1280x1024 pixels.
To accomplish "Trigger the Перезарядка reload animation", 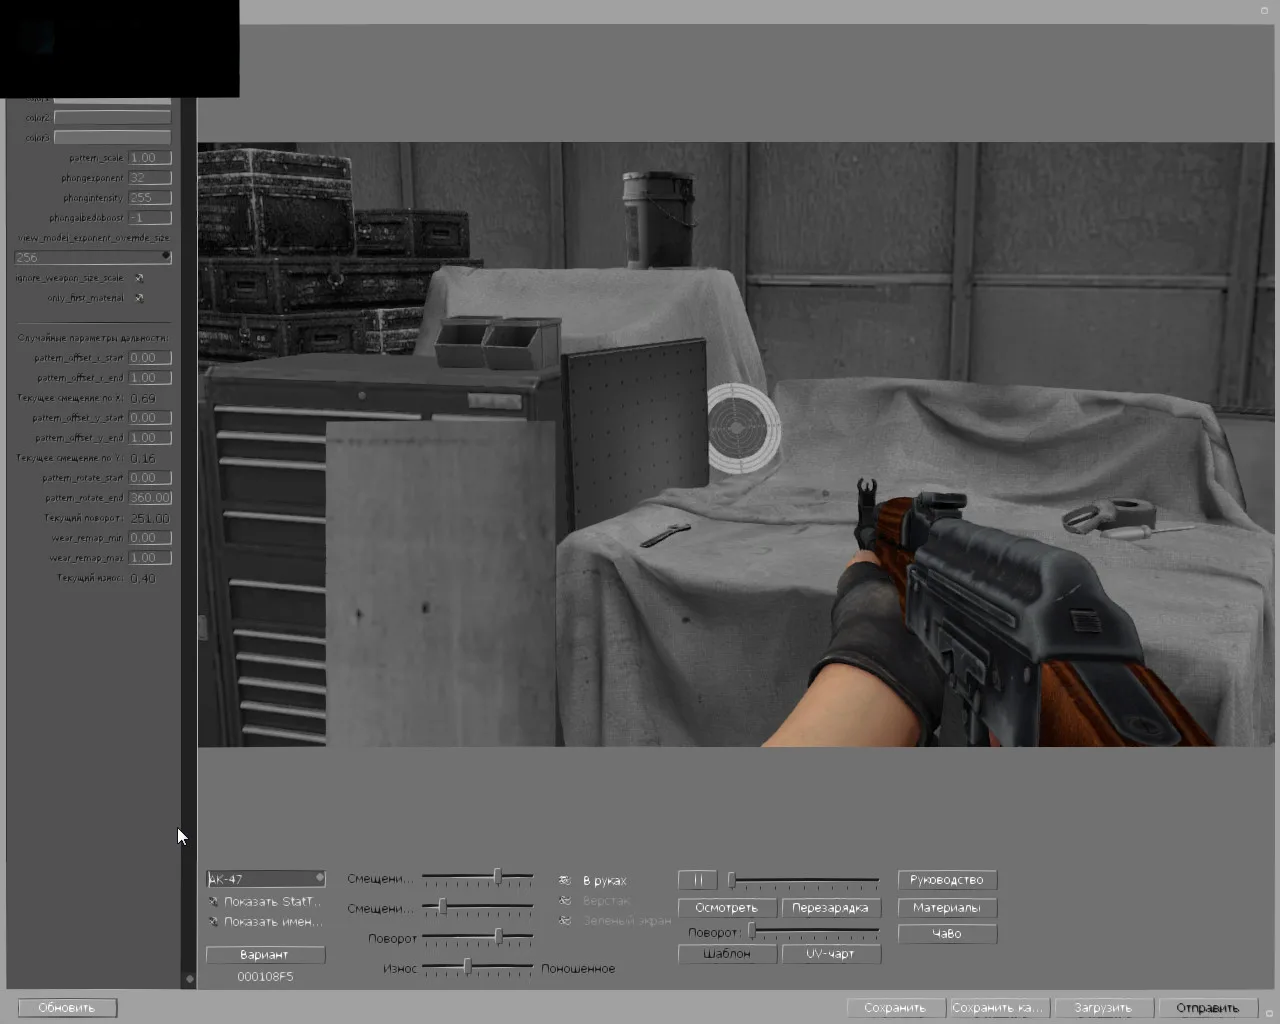I will click(x=830, y=907).
